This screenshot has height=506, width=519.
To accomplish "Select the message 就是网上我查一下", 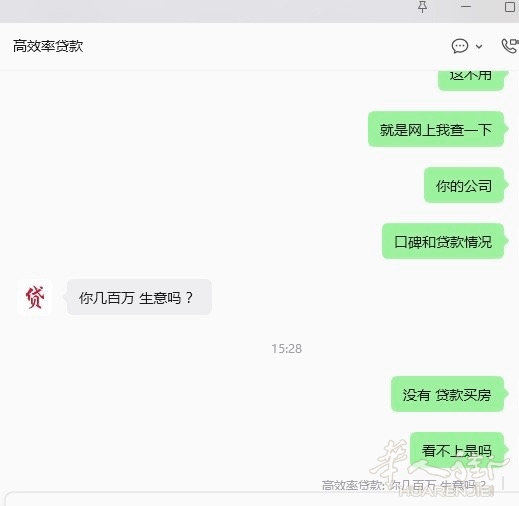I will (436, 129).
